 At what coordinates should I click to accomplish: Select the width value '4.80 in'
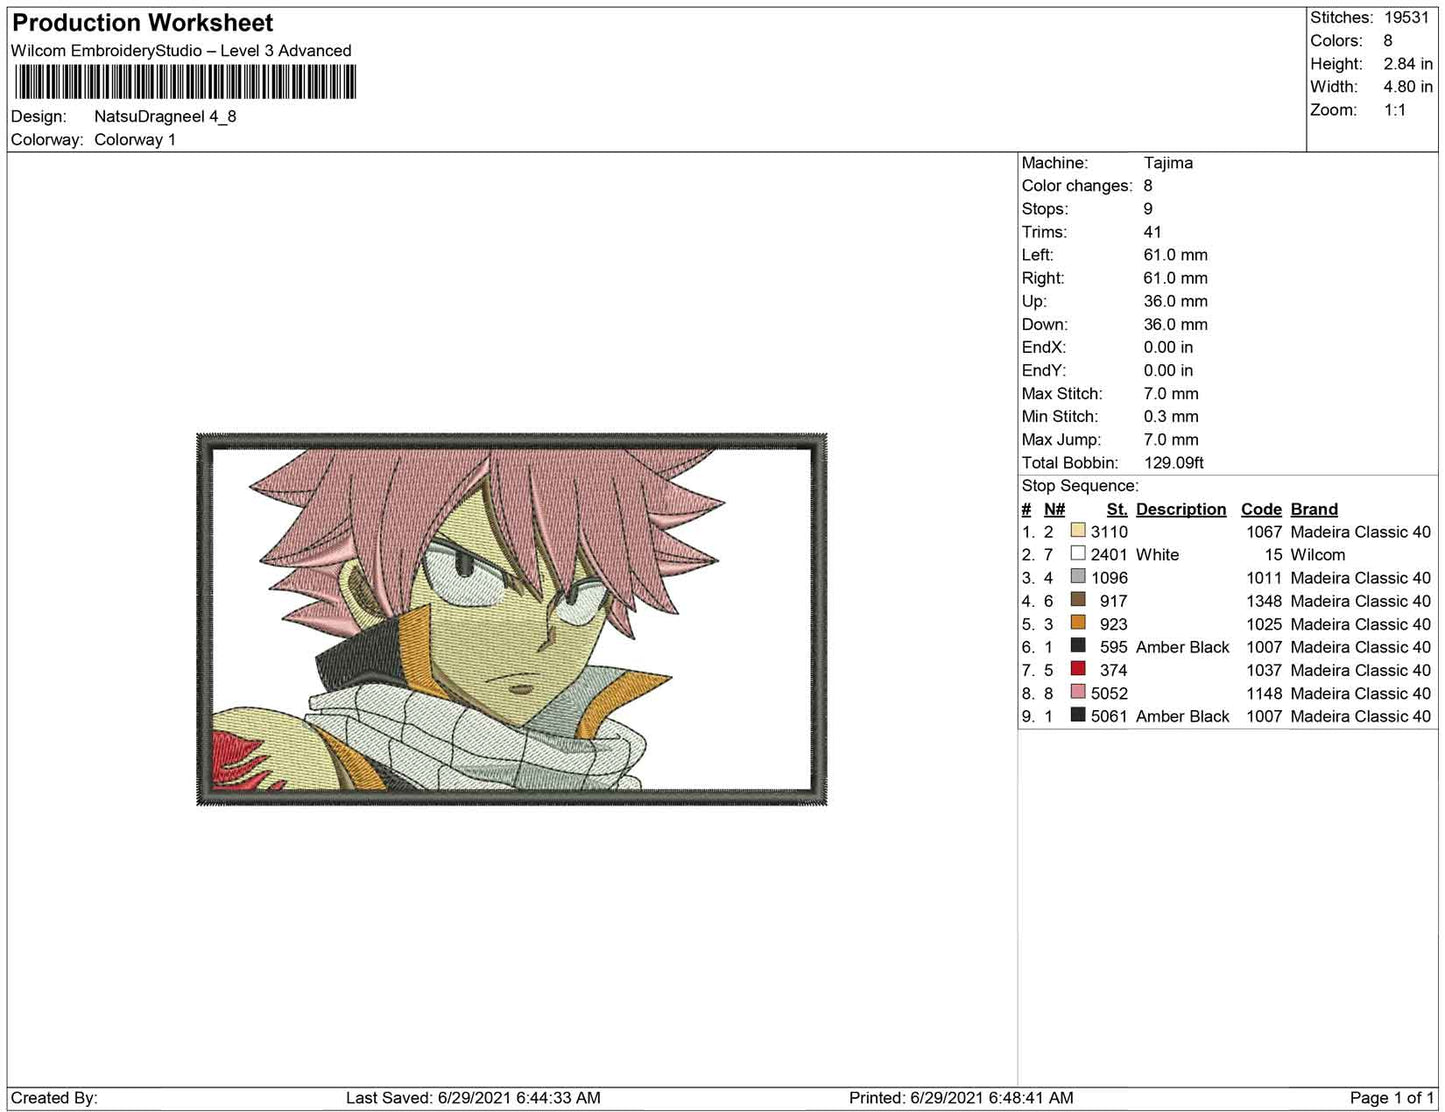pos(1408,87)
